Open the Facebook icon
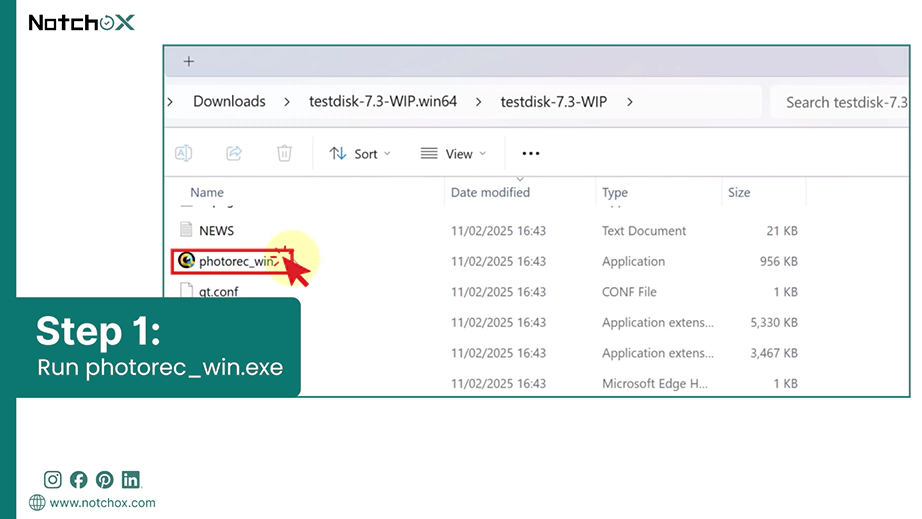922x519 pixels. pos(78,480)
